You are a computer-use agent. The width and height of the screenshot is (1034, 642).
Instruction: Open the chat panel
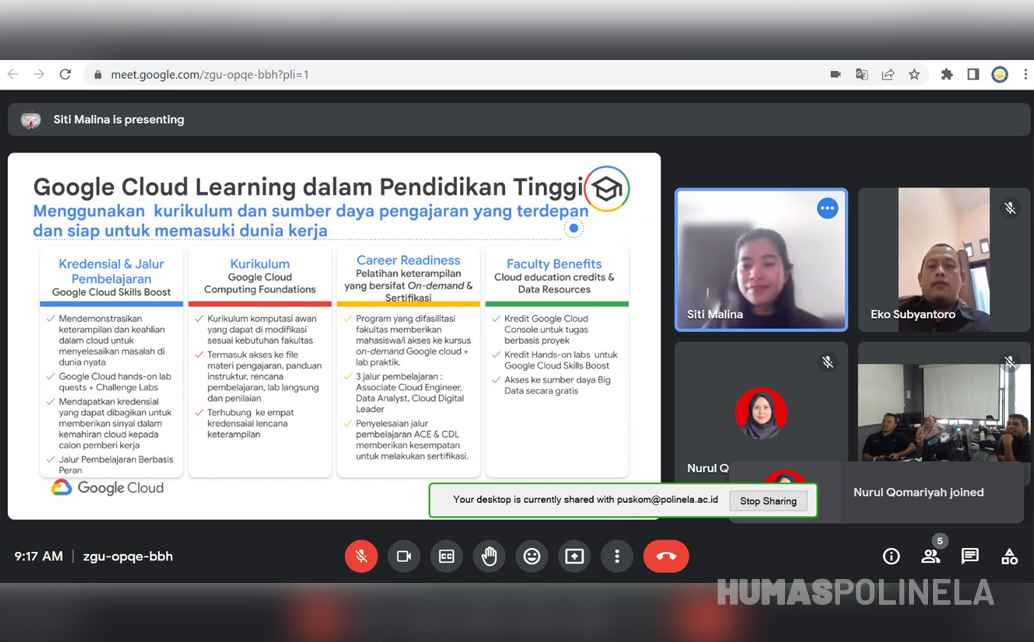pyautogui.click(x=970, y=556)
